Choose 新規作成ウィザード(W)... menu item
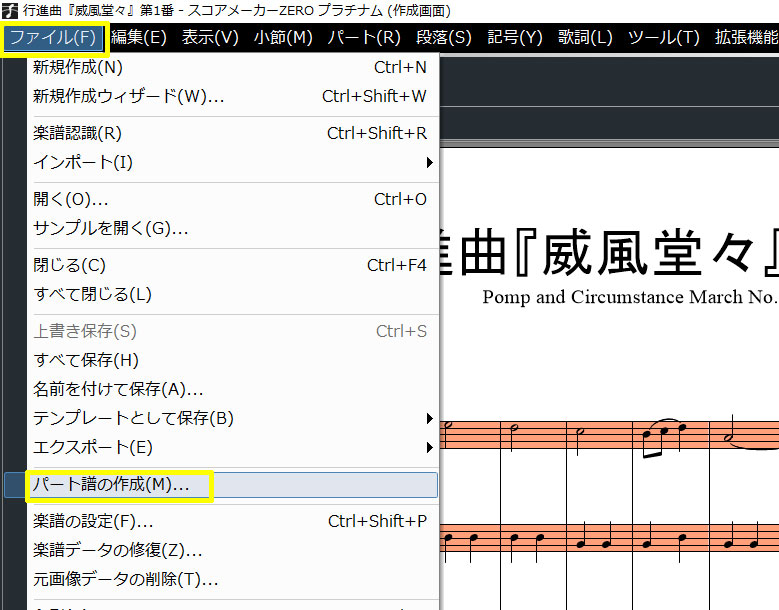779x610 pixels. [x=233, y=96]
